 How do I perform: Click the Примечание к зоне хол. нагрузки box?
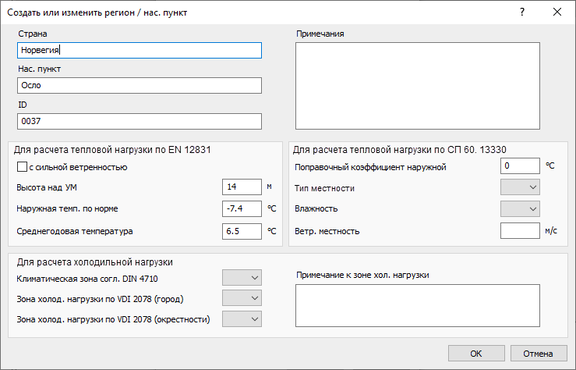tap(417, 305)
